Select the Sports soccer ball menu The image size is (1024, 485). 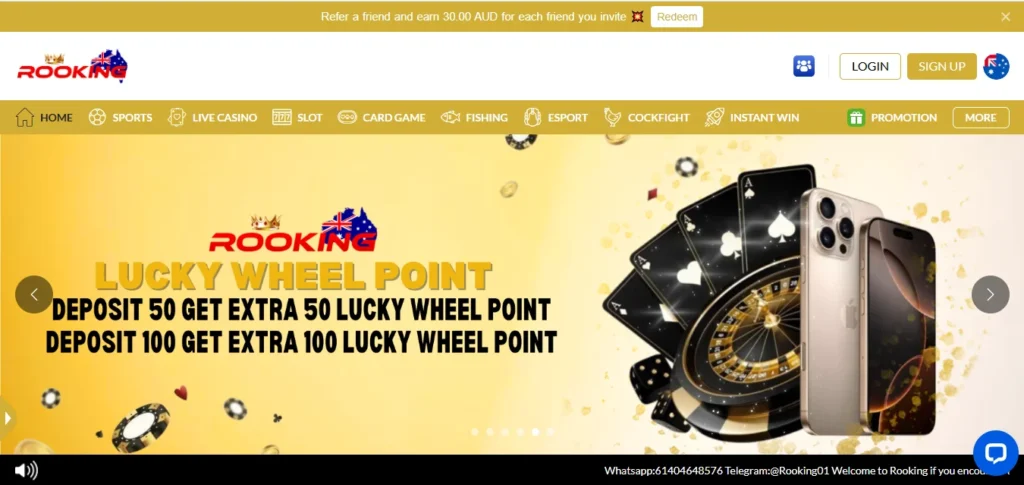(120, 117)
